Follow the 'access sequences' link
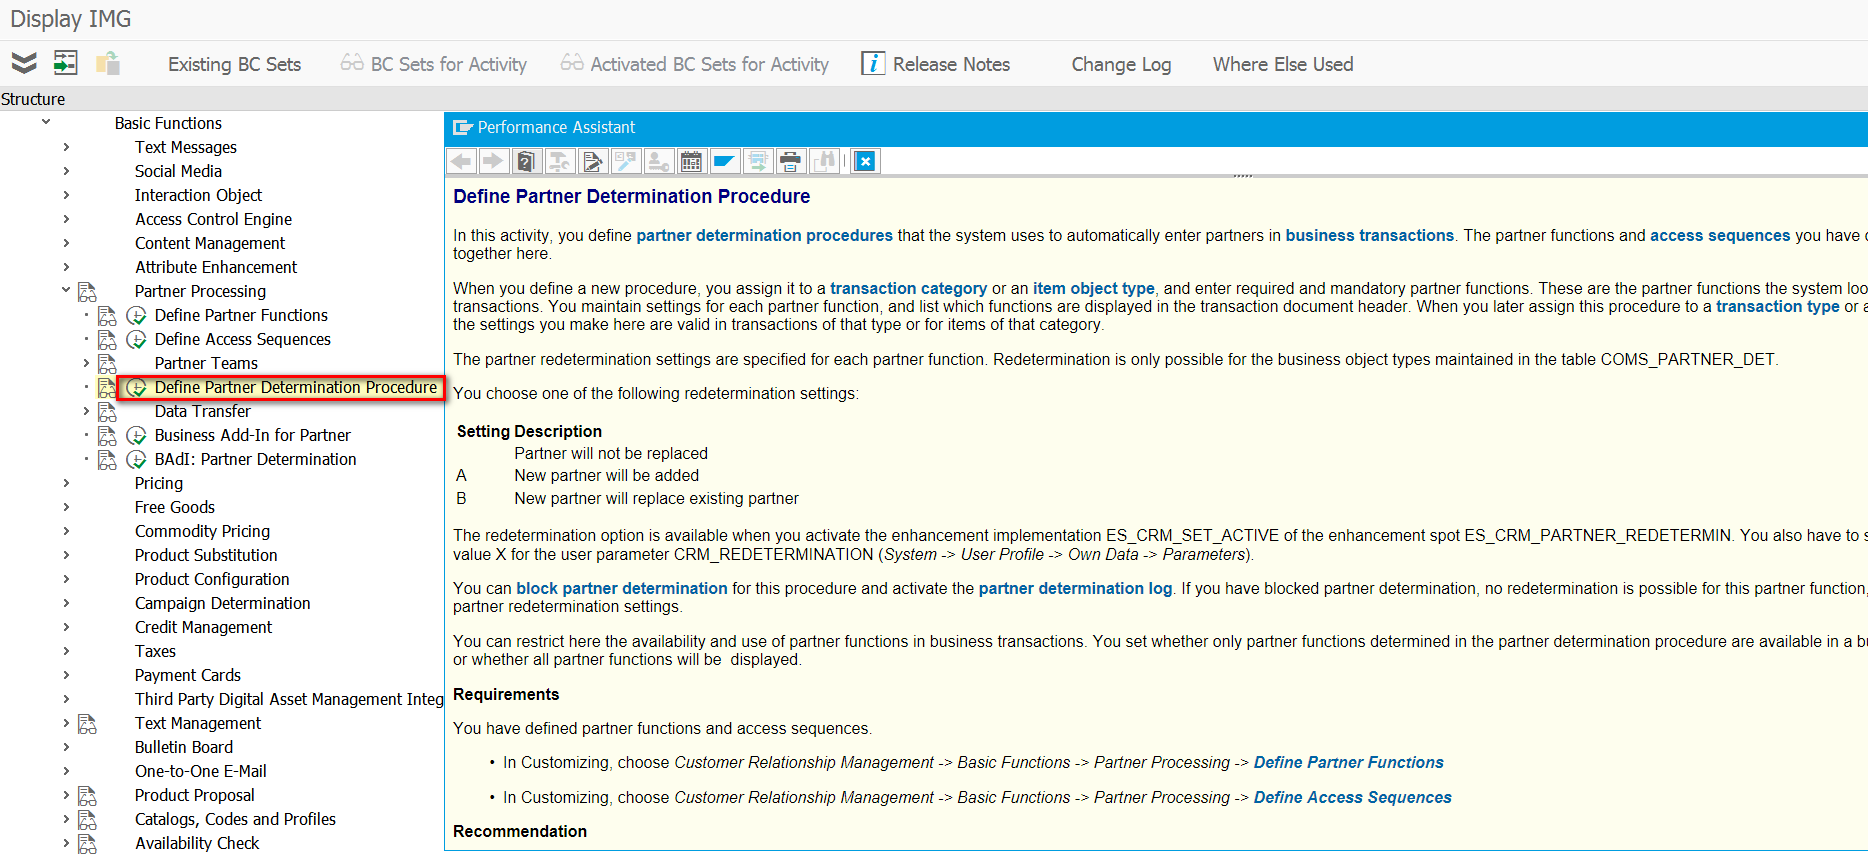The height and width of the screenshot is (855, 1868). pos(1720,235)
